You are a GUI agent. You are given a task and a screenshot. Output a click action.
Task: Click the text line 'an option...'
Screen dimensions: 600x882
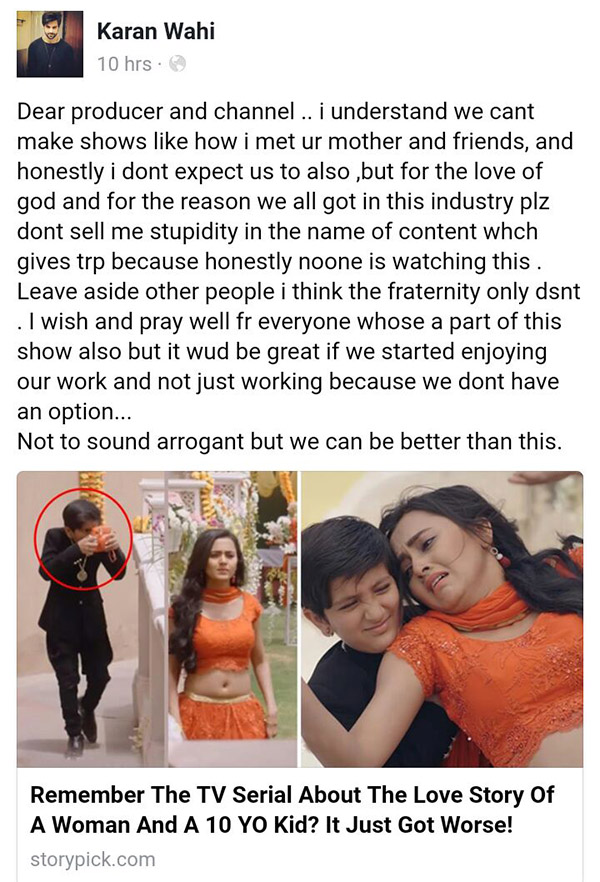(x=74, y=412)
